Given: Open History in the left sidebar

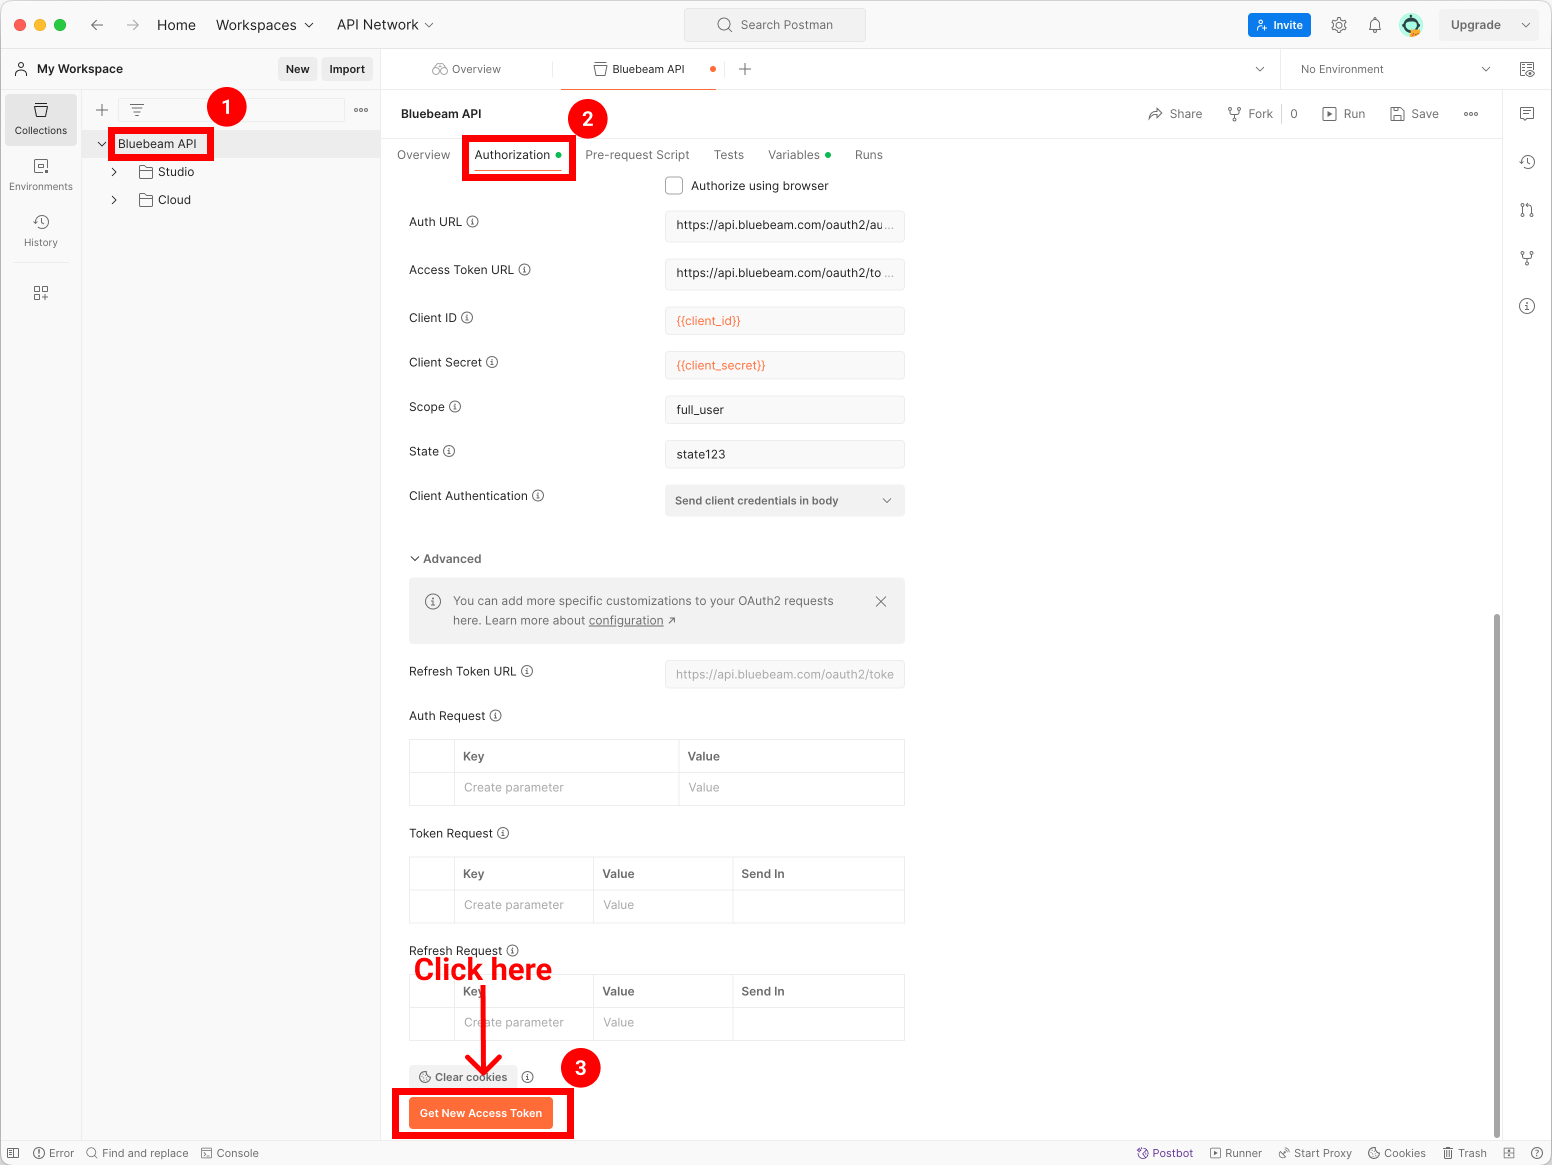Looking at the screenshot, I should pos(41,230).
